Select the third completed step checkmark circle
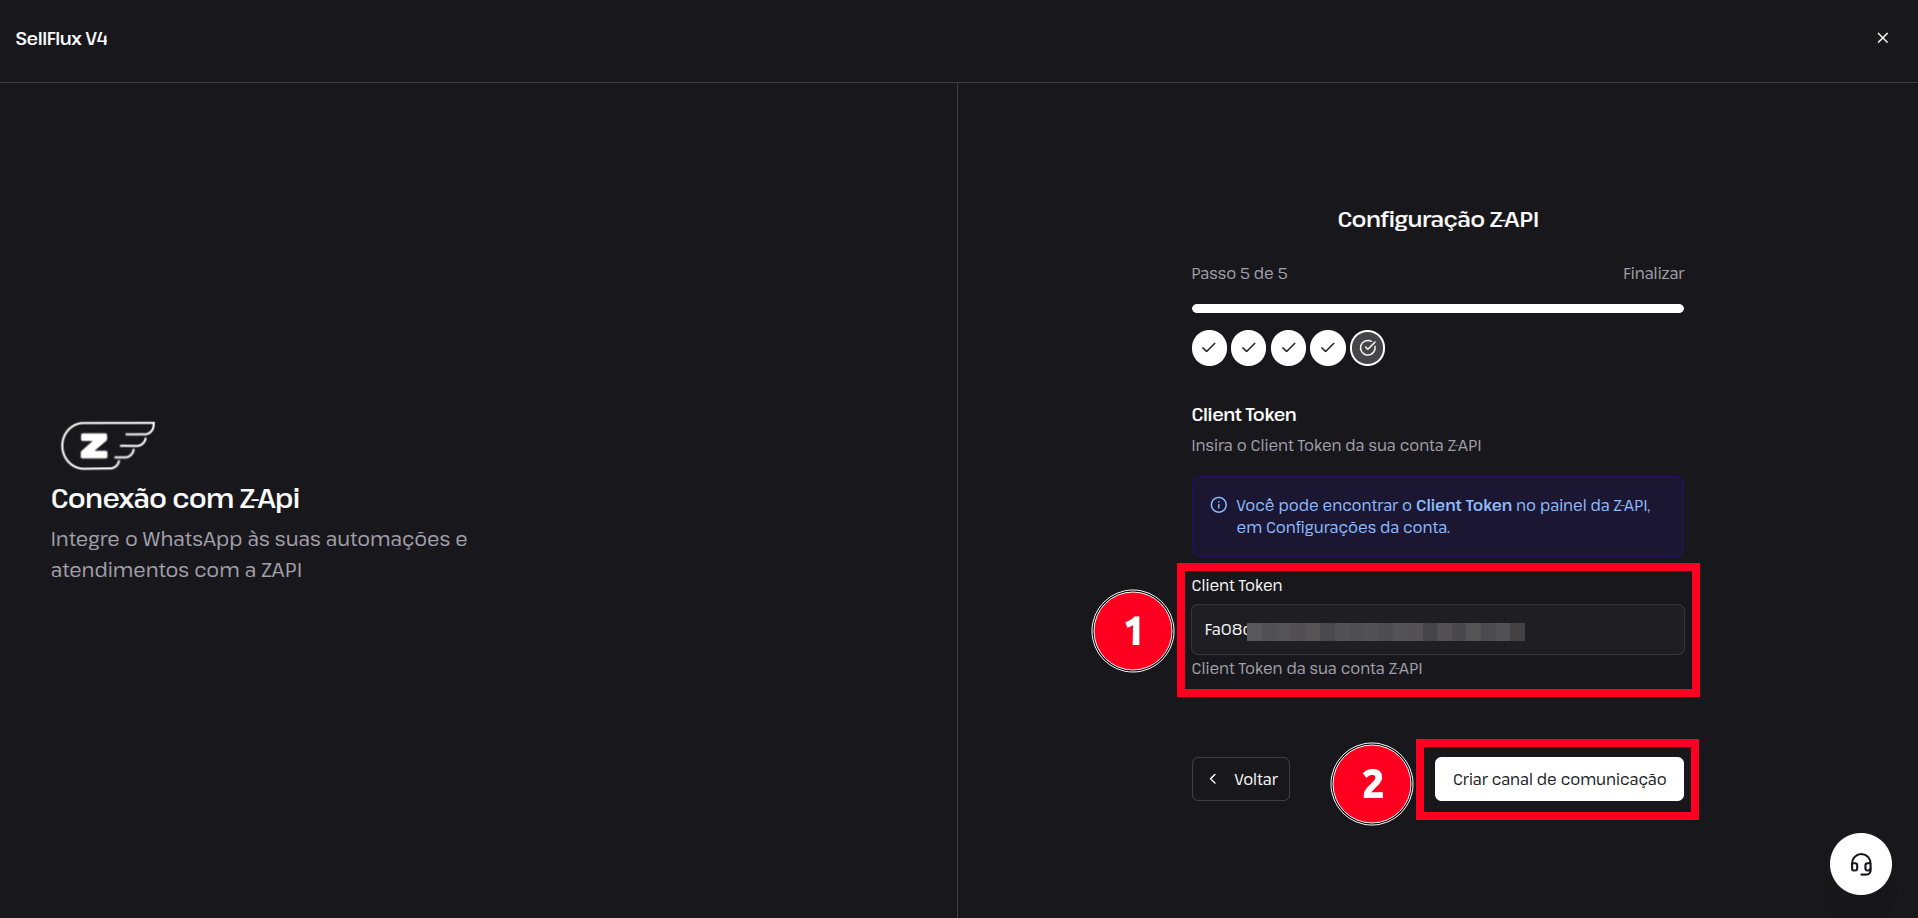The width and height of the screenshot is (1918, 918). [1288, 348]
